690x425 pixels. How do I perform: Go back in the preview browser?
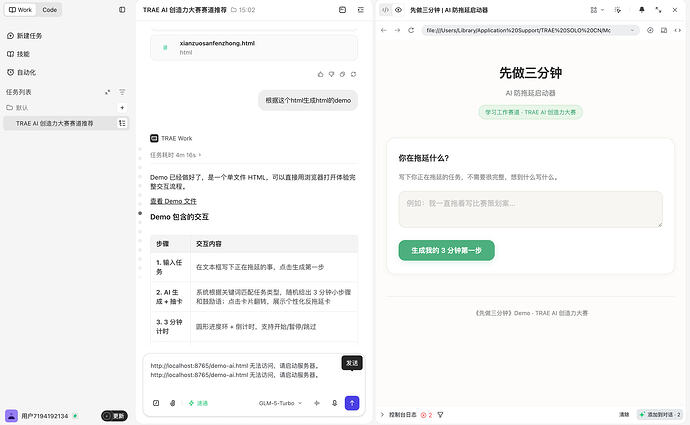[x=384, y=30]
